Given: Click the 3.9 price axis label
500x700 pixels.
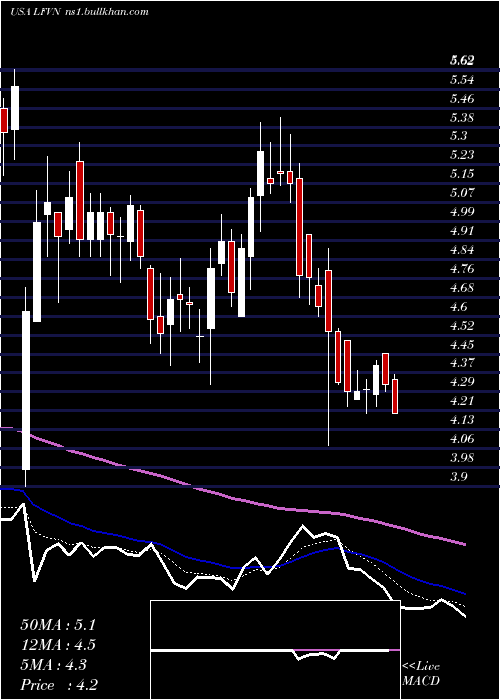Looking at the screenshot, I should pos(459,477).
